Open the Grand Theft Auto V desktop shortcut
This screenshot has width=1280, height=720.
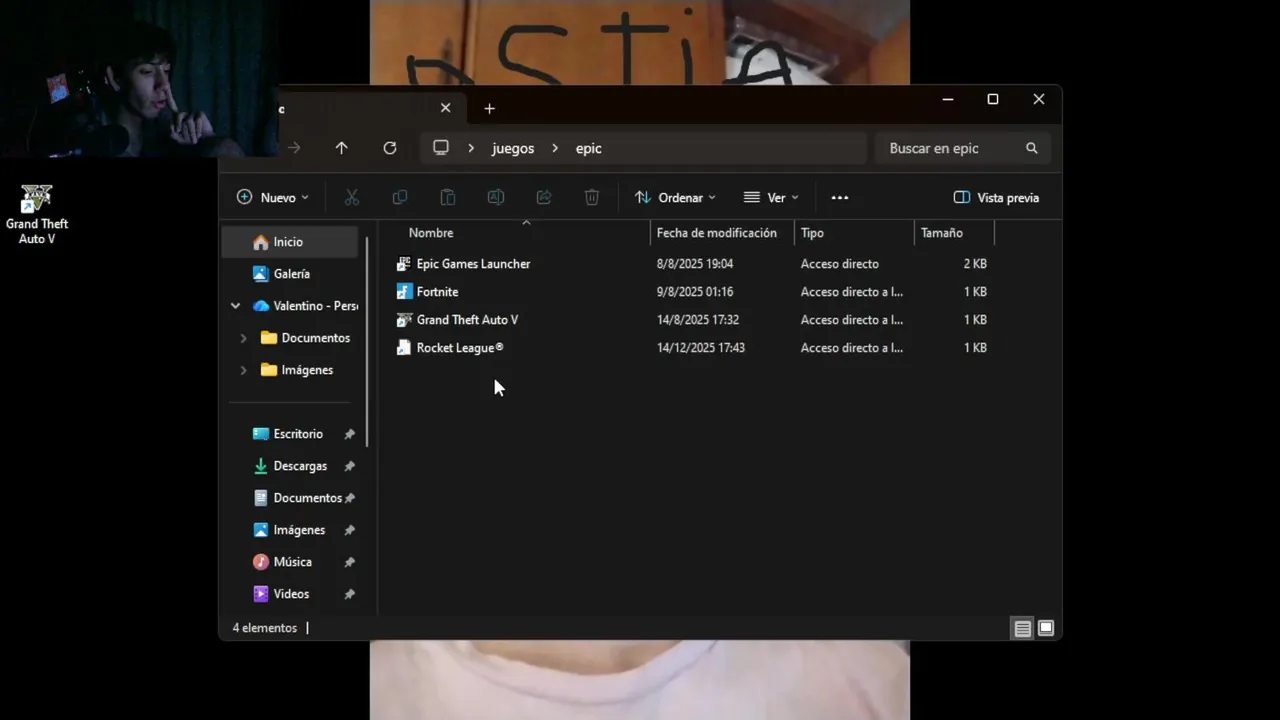(x=37, y=214)
